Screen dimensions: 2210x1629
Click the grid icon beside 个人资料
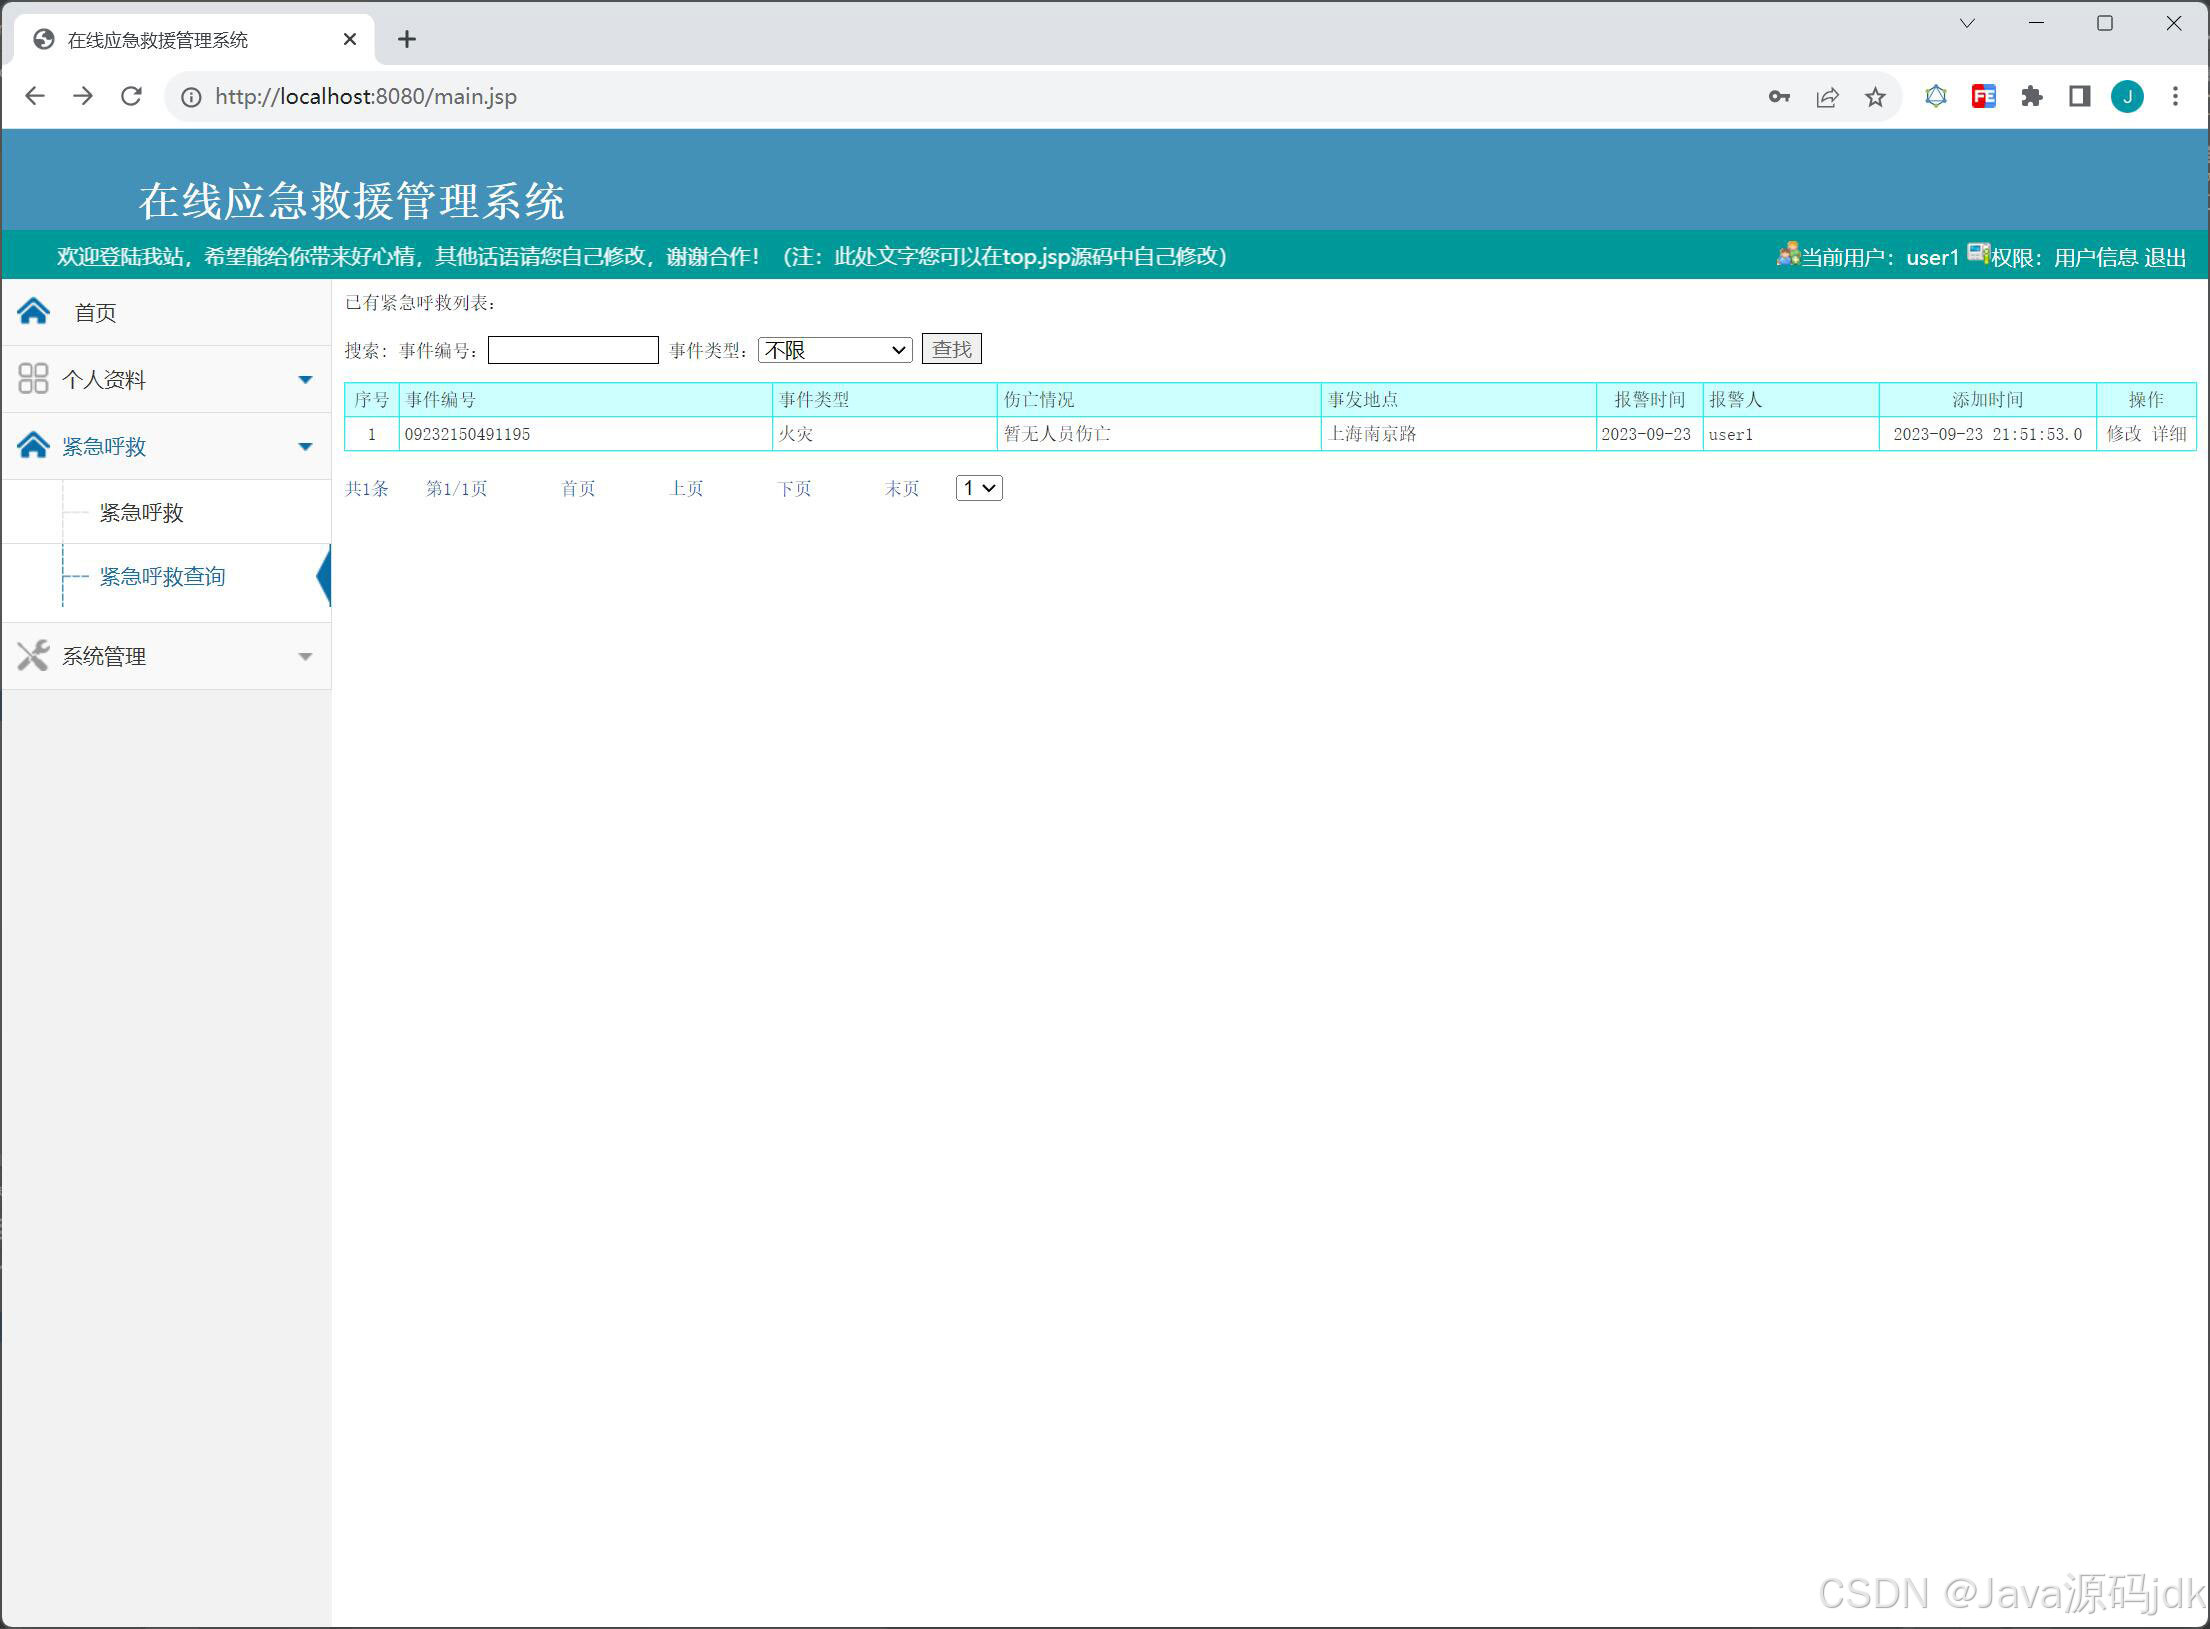click(33, 379)
